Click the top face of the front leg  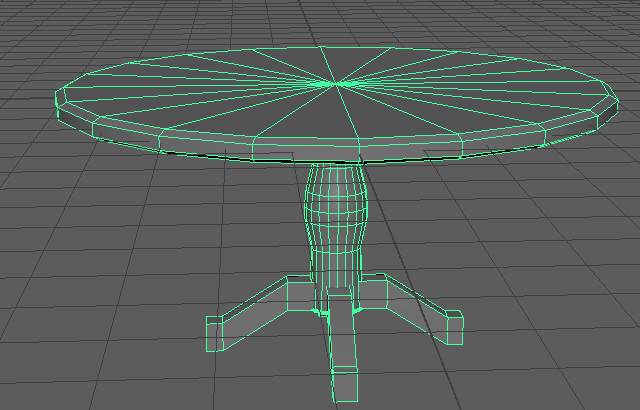tap(340, 291)
